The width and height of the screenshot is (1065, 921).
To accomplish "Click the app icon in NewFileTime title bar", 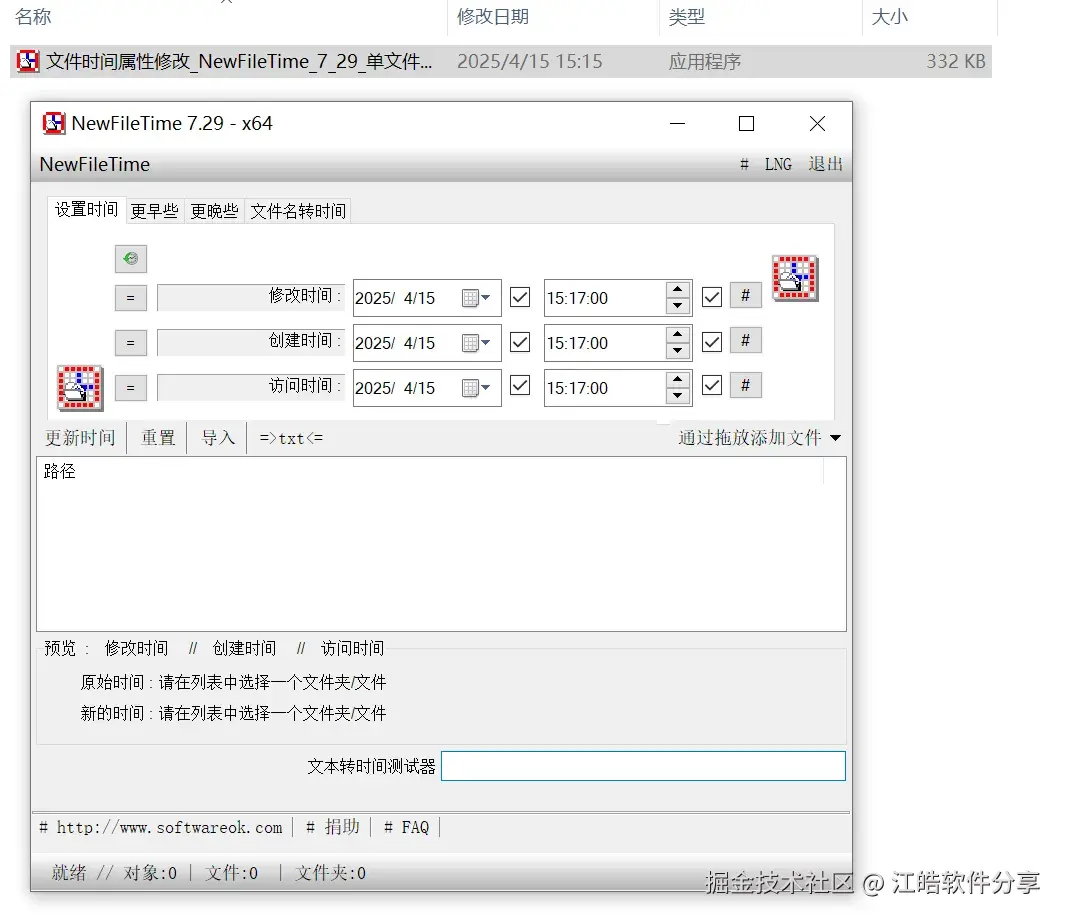I will click(x=54, y=124).
